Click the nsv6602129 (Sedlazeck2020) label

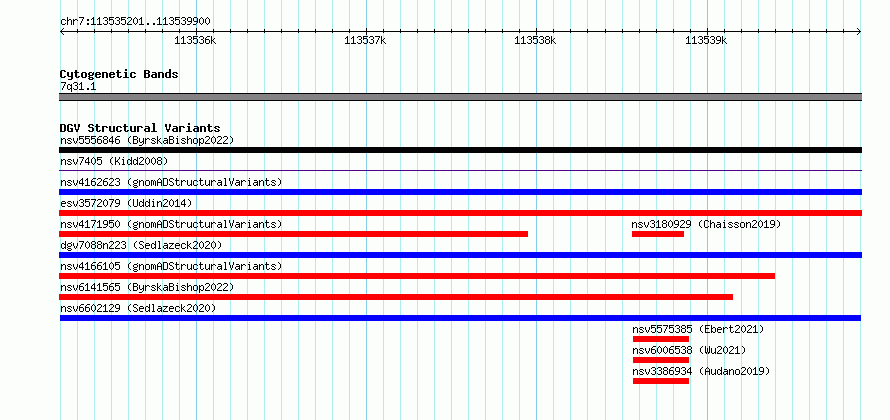pos(138,308)
